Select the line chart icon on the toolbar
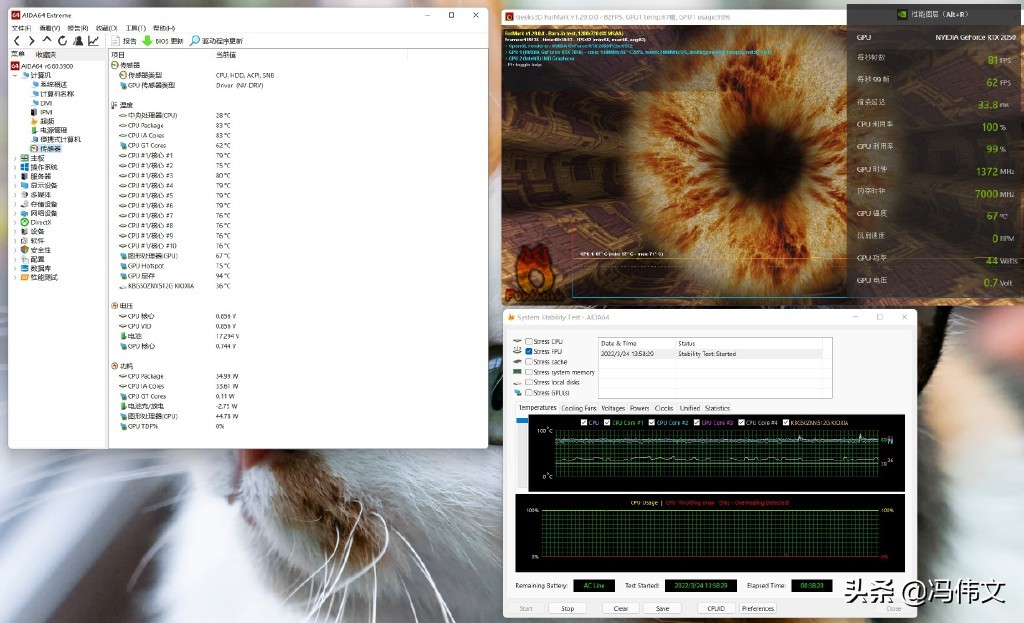Screen dimensions: 1024x623 94,40
